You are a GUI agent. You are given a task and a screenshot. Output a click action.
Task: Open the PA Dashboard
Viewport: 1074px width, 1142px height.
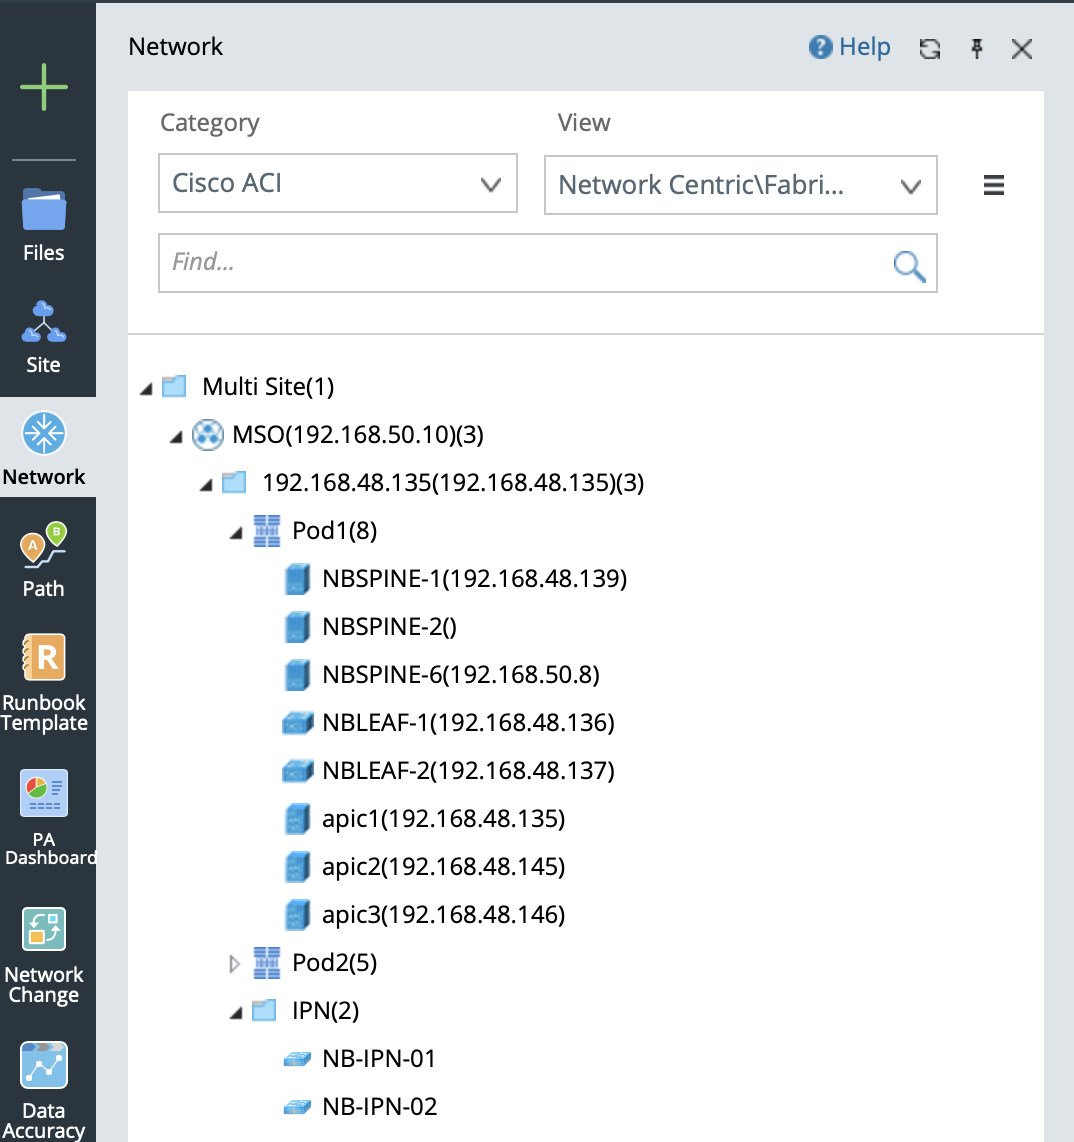[44, 816]
